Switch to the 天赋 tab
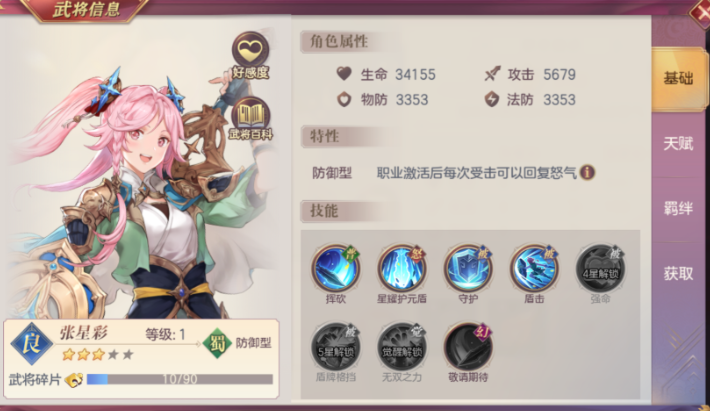The height and width of the screenshot is (411, 710). [678, 143]
